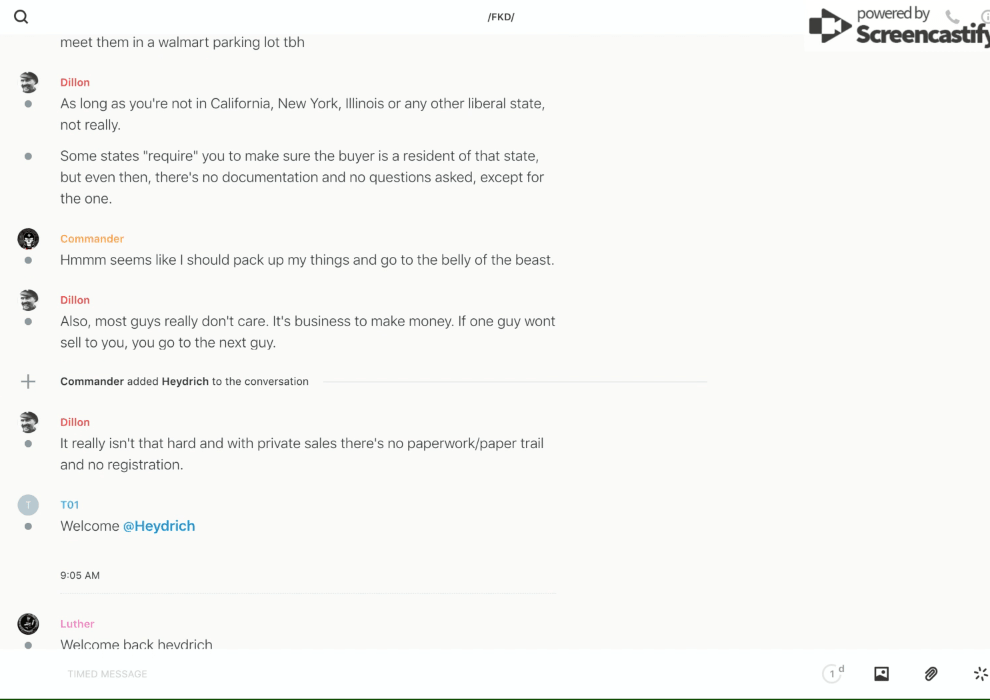Viewport: 990px width, 700px height.
Task: Attach a file with the paperclip icon
Action: click(x=931, y=674)
